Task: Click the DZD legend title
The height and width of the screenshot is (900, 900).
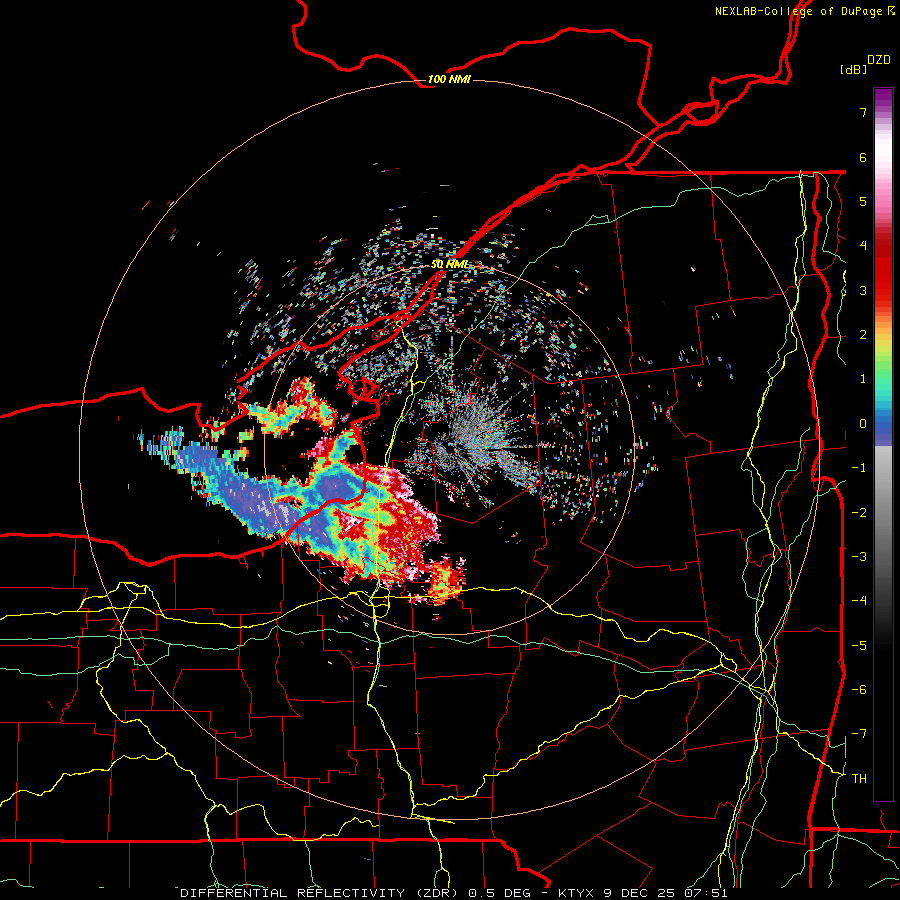Action: (878, 60)
